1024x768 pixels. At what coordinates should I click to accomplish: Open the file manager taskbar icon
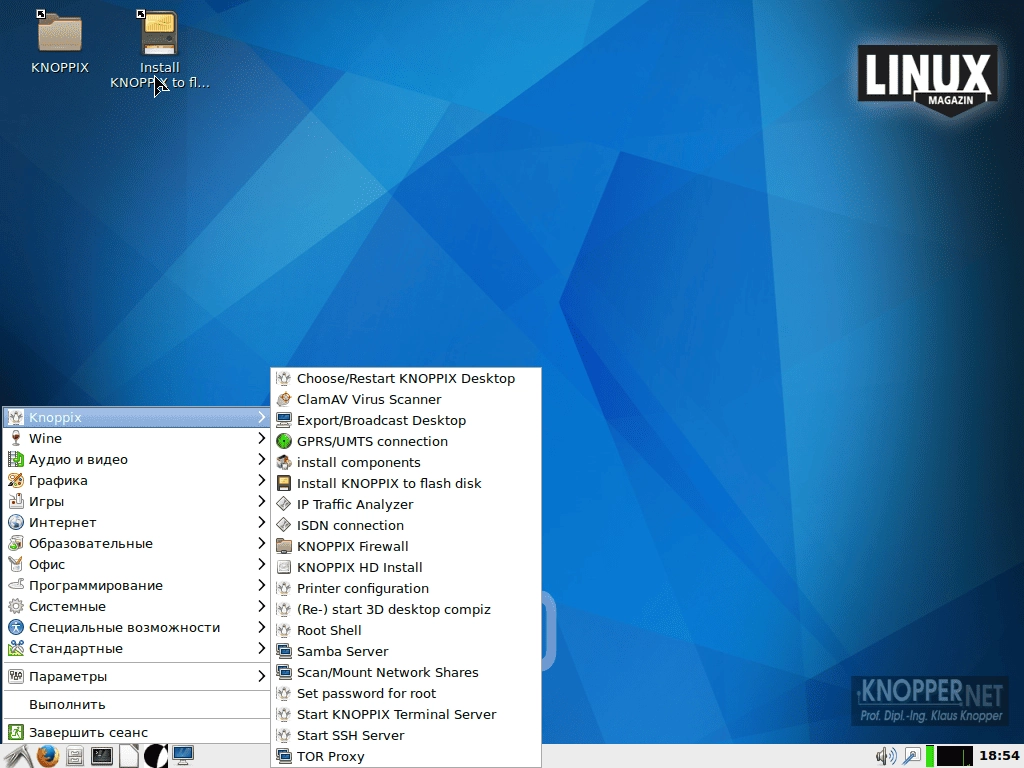coord(75,756)
